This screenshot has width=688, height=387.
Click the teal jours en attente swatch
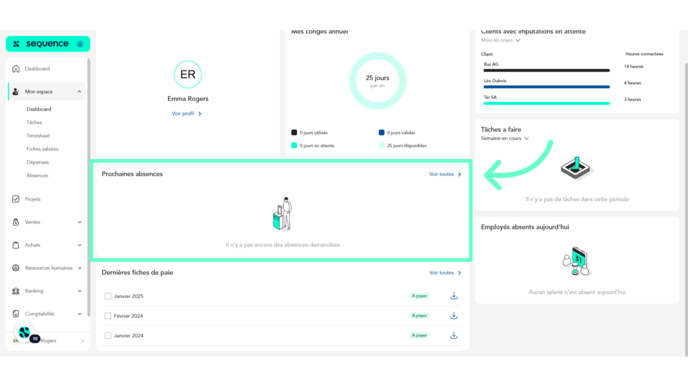point(294,145)
